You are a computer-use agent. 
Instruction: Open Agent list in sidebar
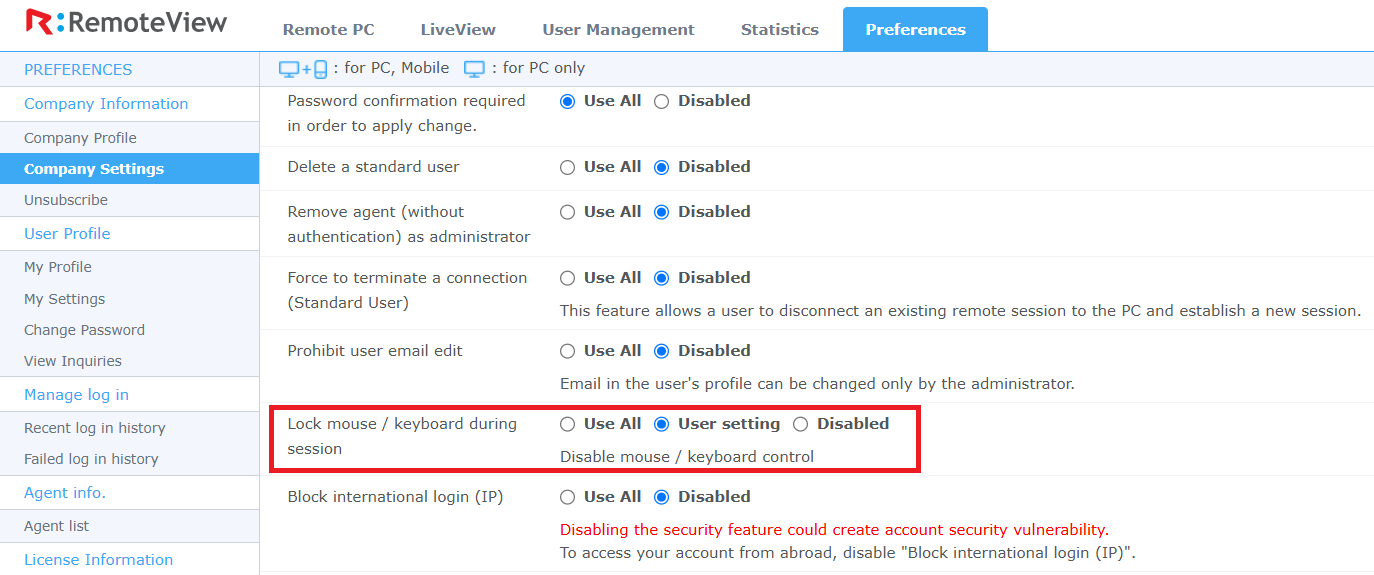pos(56,526)
